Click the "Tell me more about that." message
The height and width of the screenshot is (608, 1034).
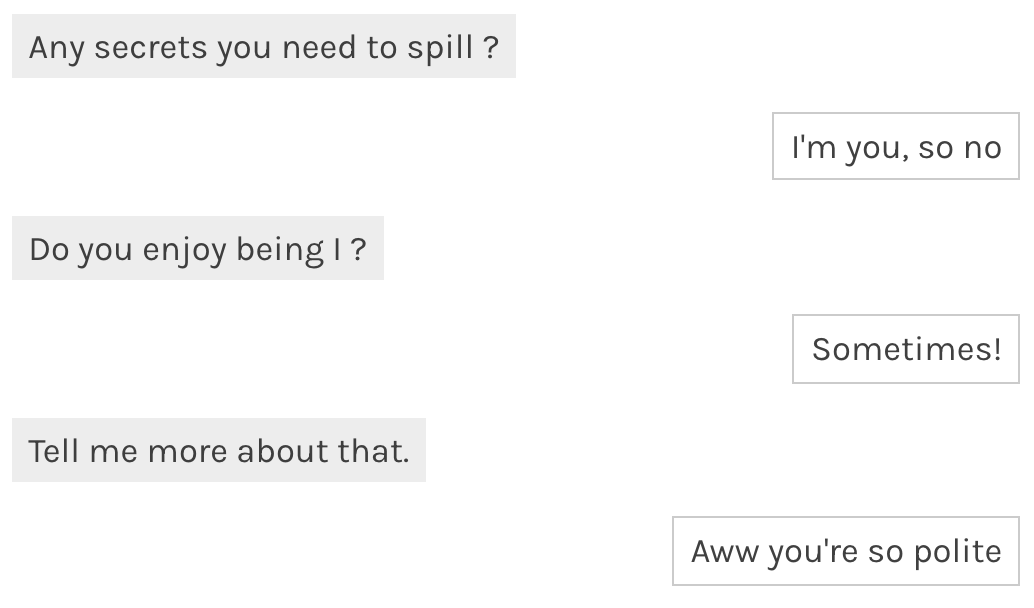point(218,451)
